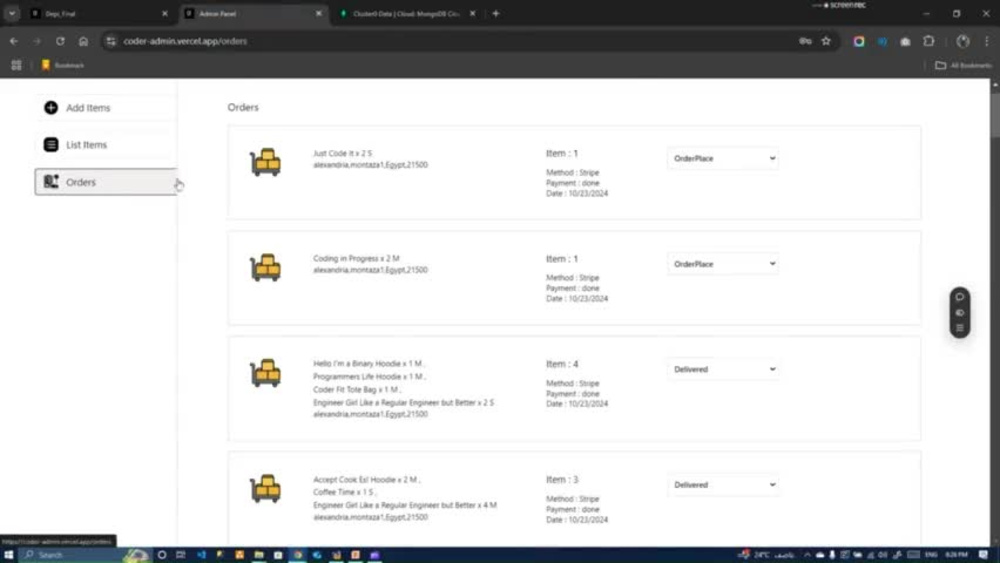Click the taskbar Search box
Viewport: 1000px width, 563px height.
coord(84,555)
